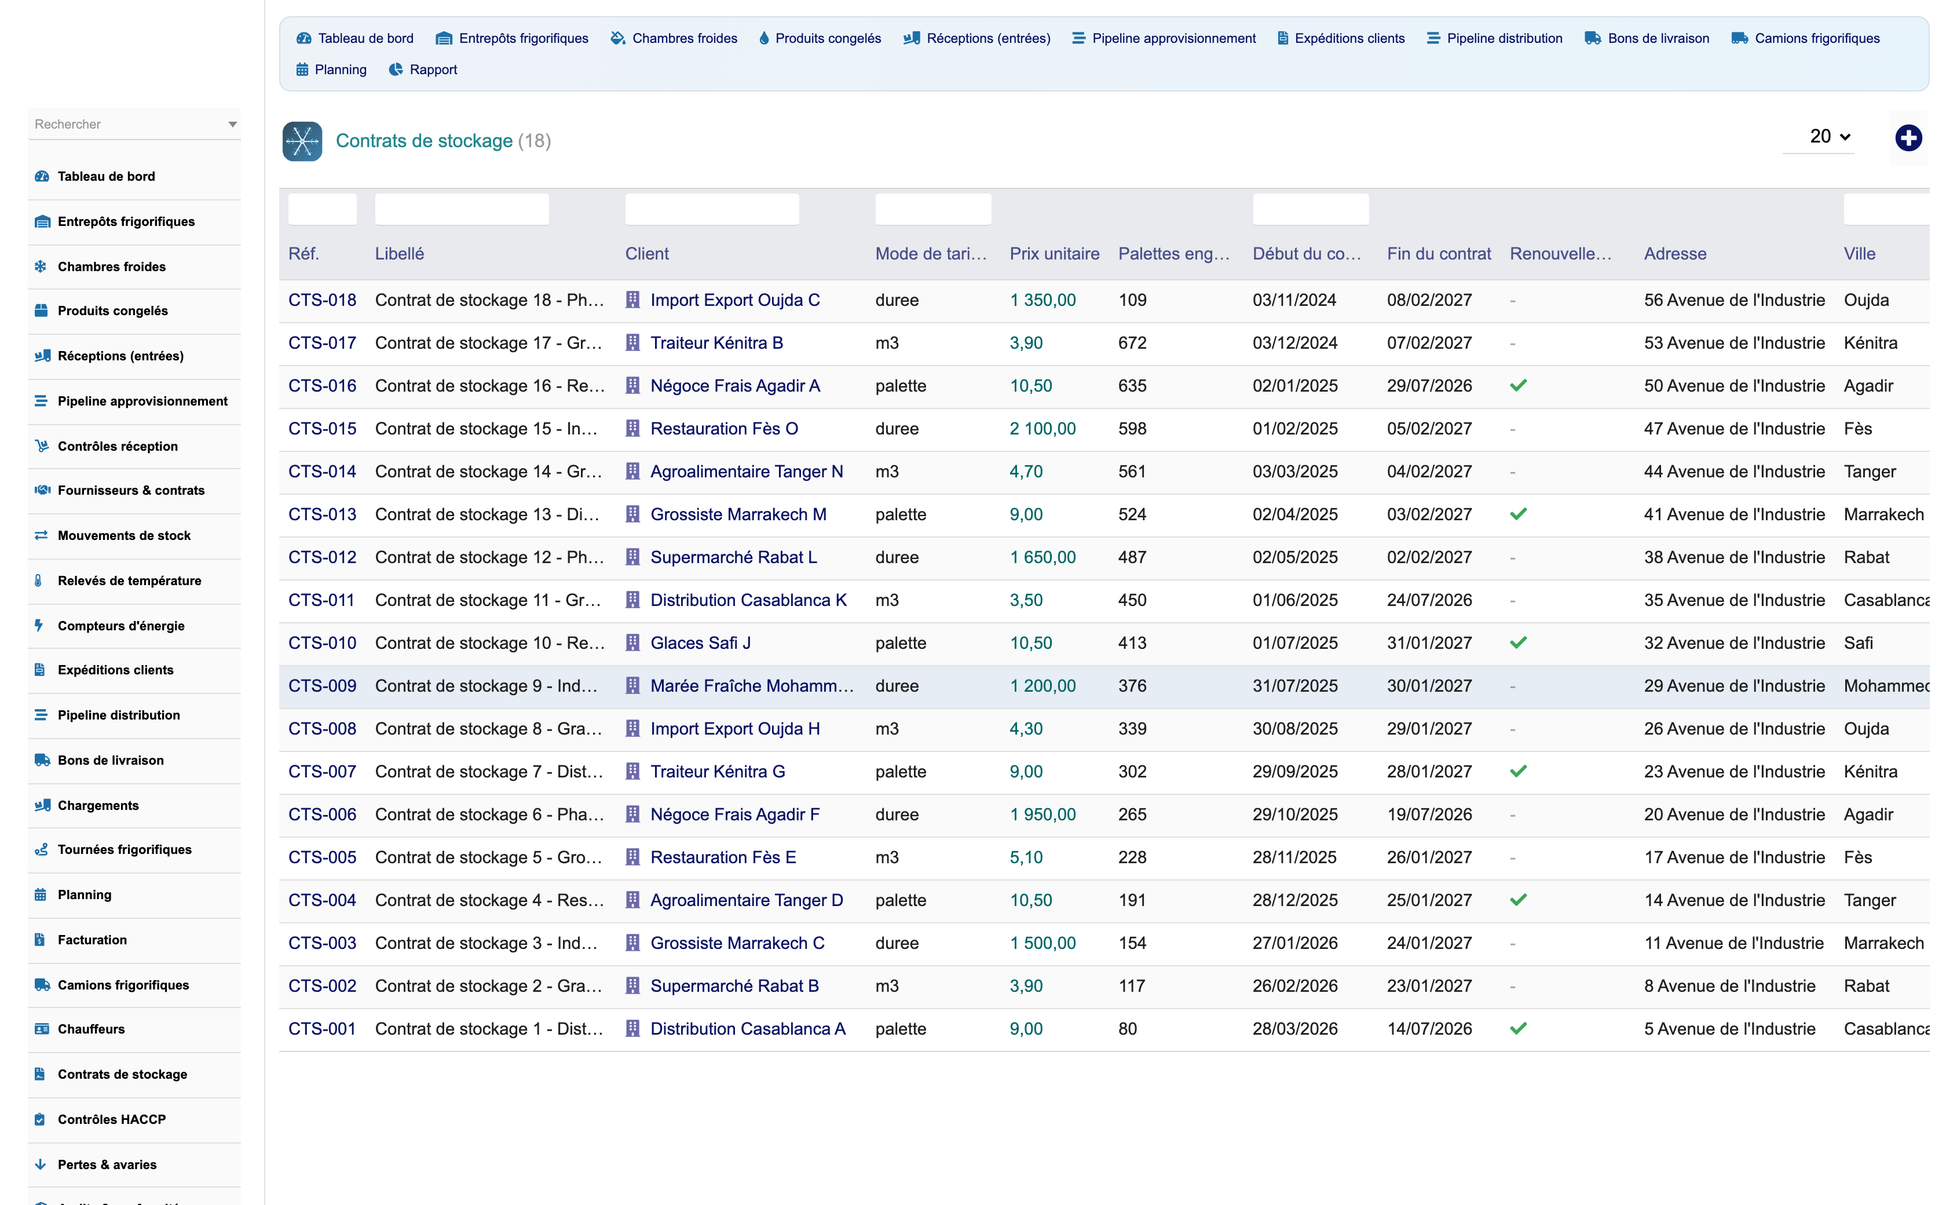Click Contrôles HACCP clipboard icon

pos(40,1119)
